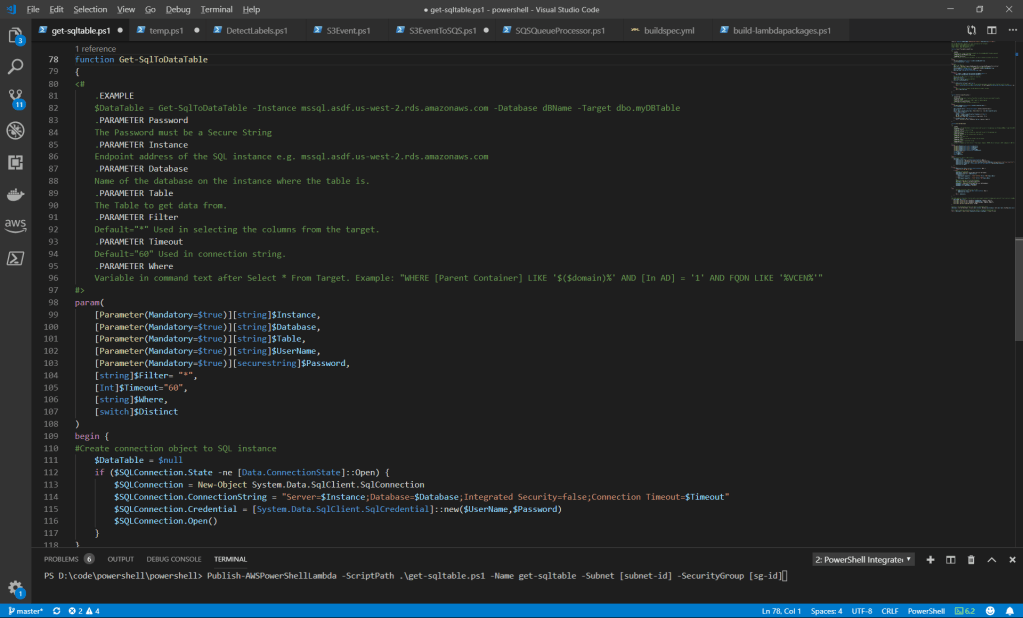Switch to the get-sqltable.ps1 tab
The width and height of the screenshot is (1023, 618).
81,30
